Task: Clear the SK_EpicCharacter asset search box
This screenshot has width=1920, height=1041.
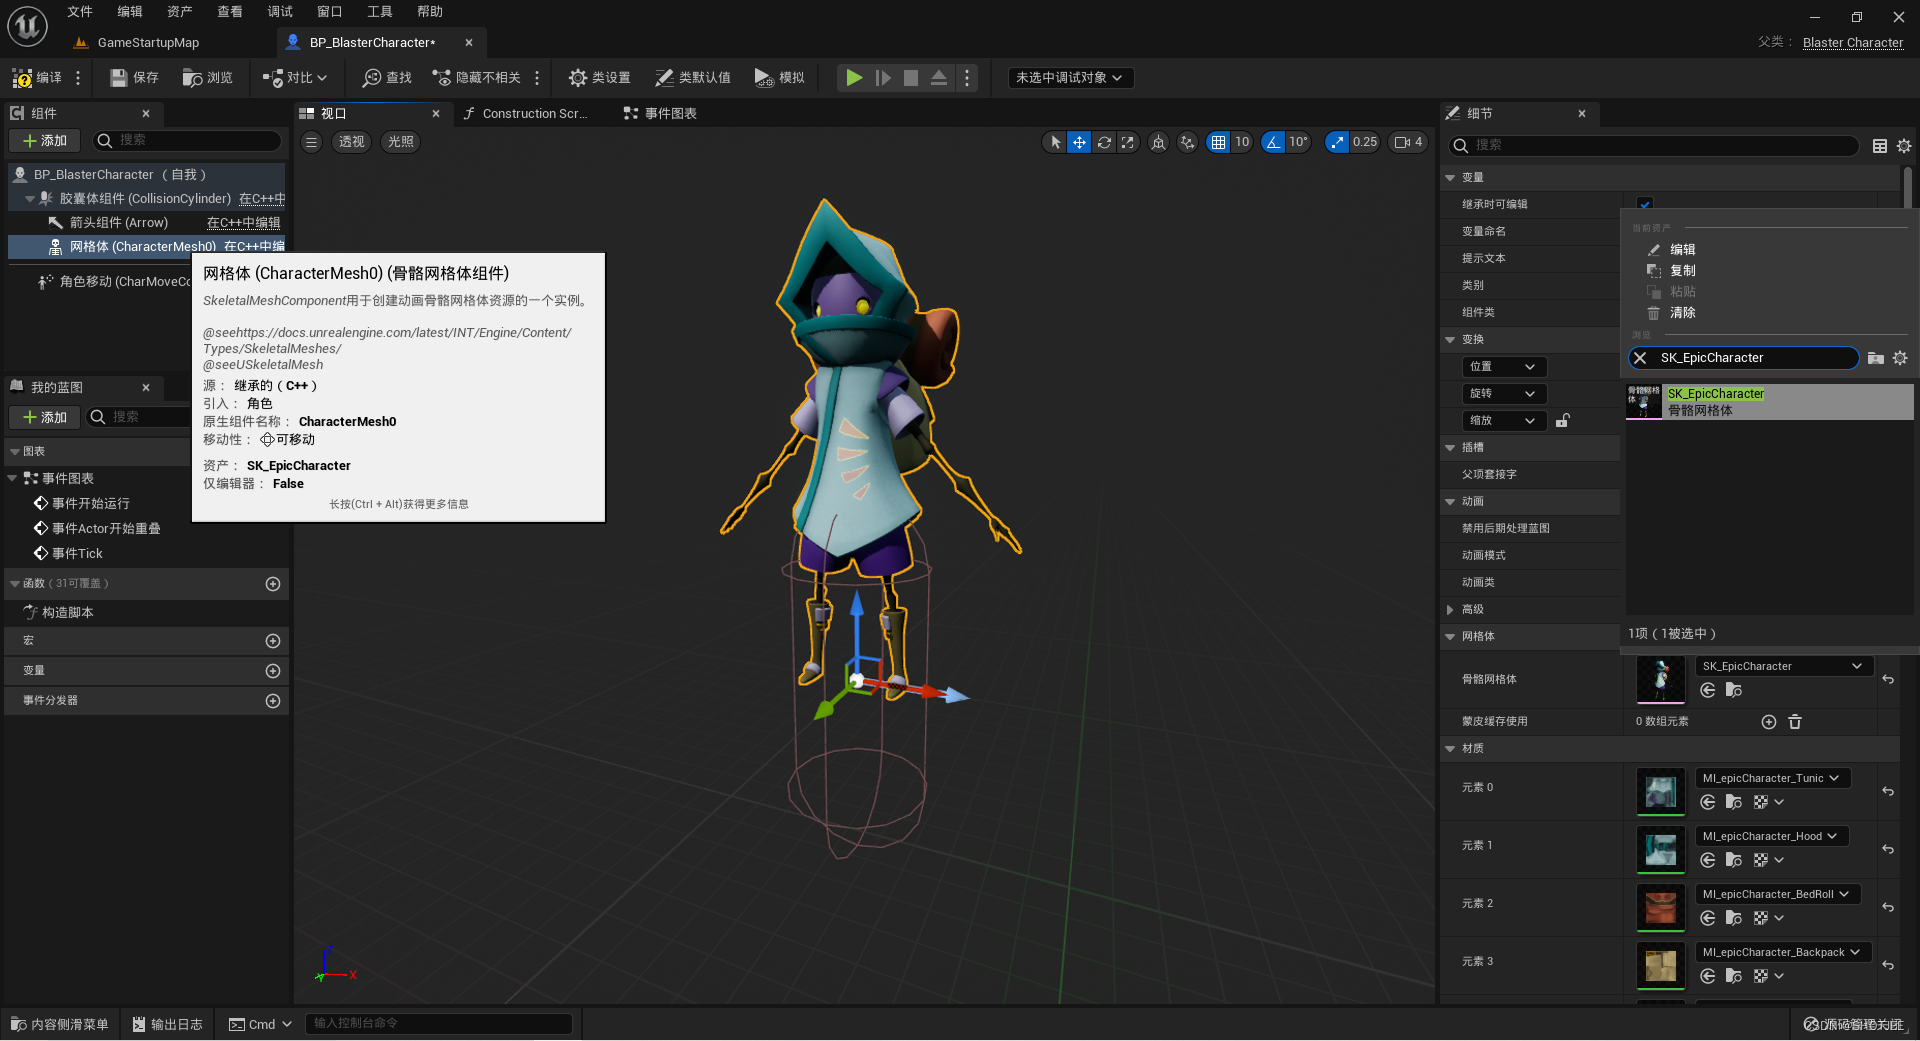Action: [x=1640, y=358]
